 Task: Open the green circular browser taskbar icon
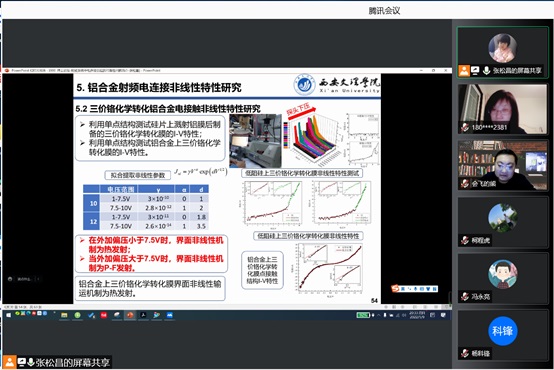tap(77, 315)
